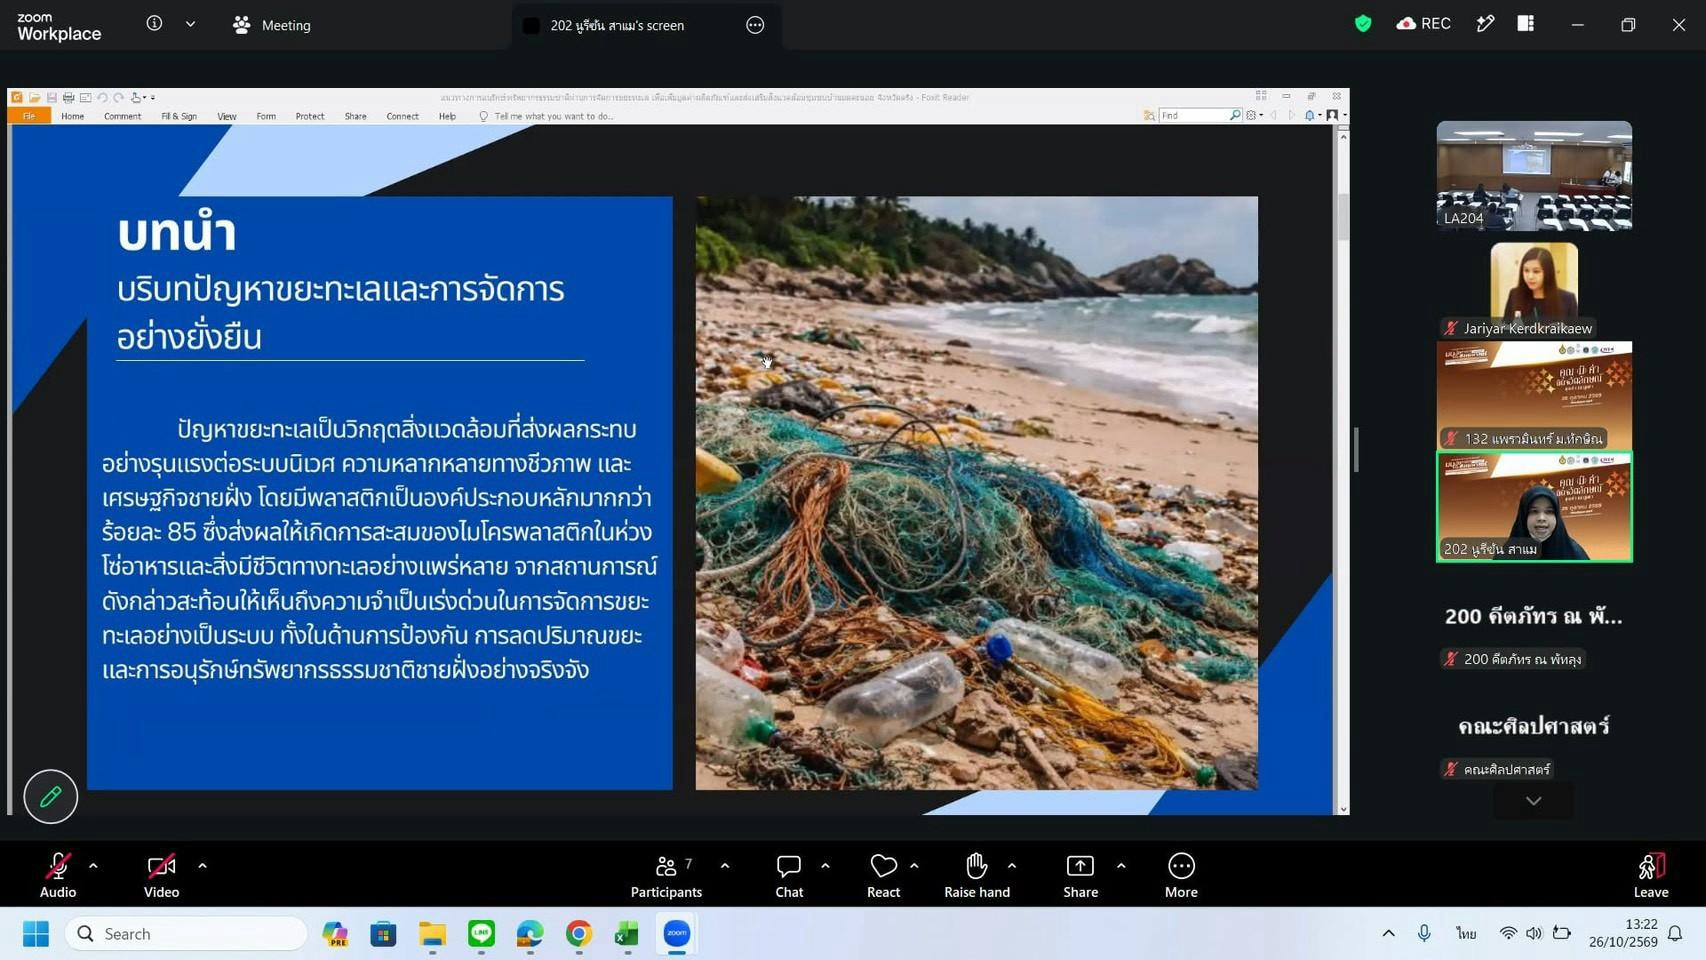Open the annotation pencil tool
This screenshot has width=1706, height=960.
coord(51,796)
